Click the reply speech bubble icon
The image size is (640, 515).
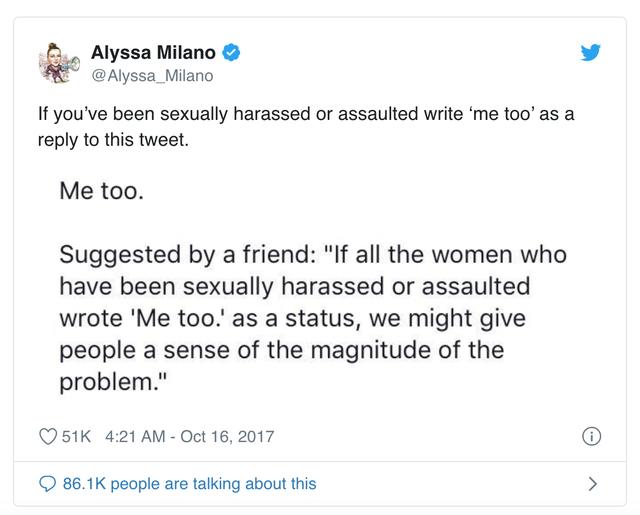[47, 484]
